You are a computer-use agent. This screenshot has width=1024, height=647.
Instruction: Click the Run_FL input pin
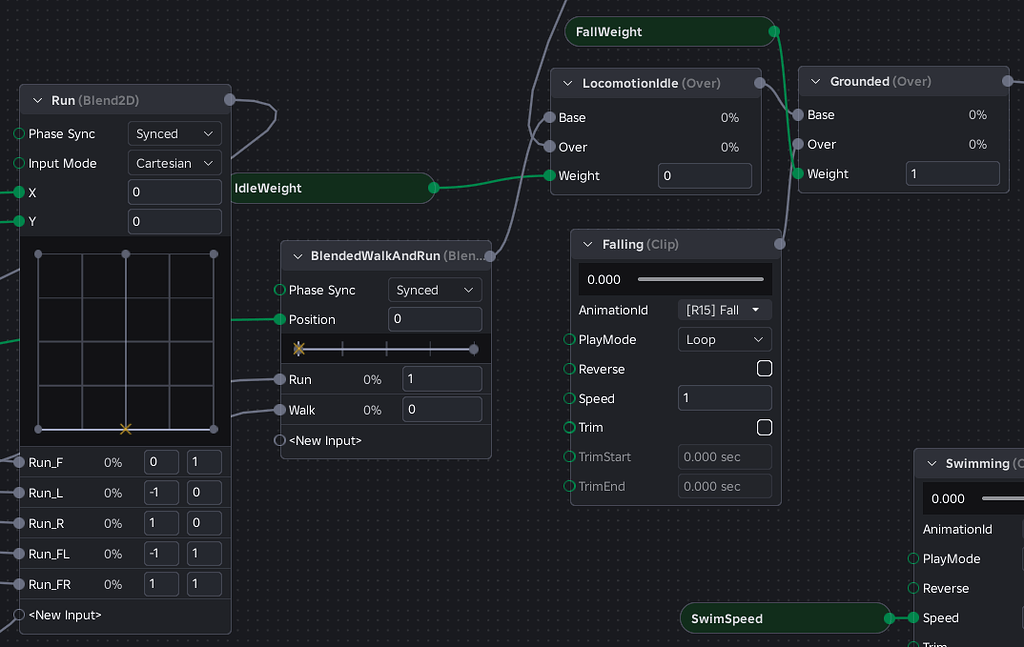pyautogui.click(x=19, y=554)
